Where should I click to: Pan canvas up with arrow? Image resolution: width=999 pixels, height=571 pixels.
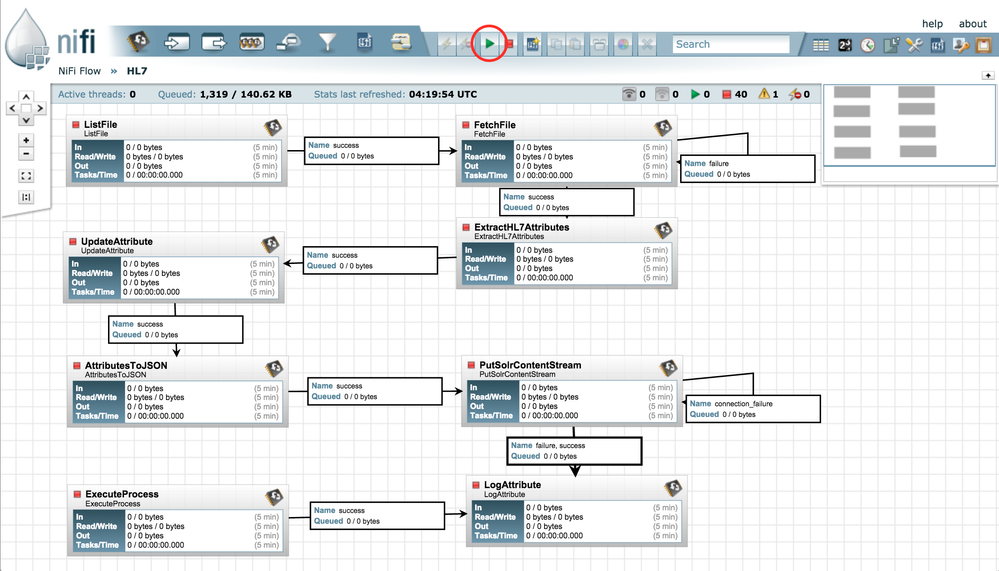26,97
